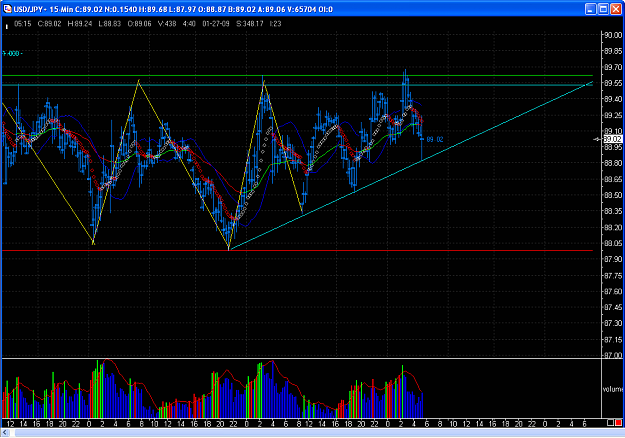Click the 'V:438' volume readout
The height and width of the screenshot is (438, 625).
[167, 24]
